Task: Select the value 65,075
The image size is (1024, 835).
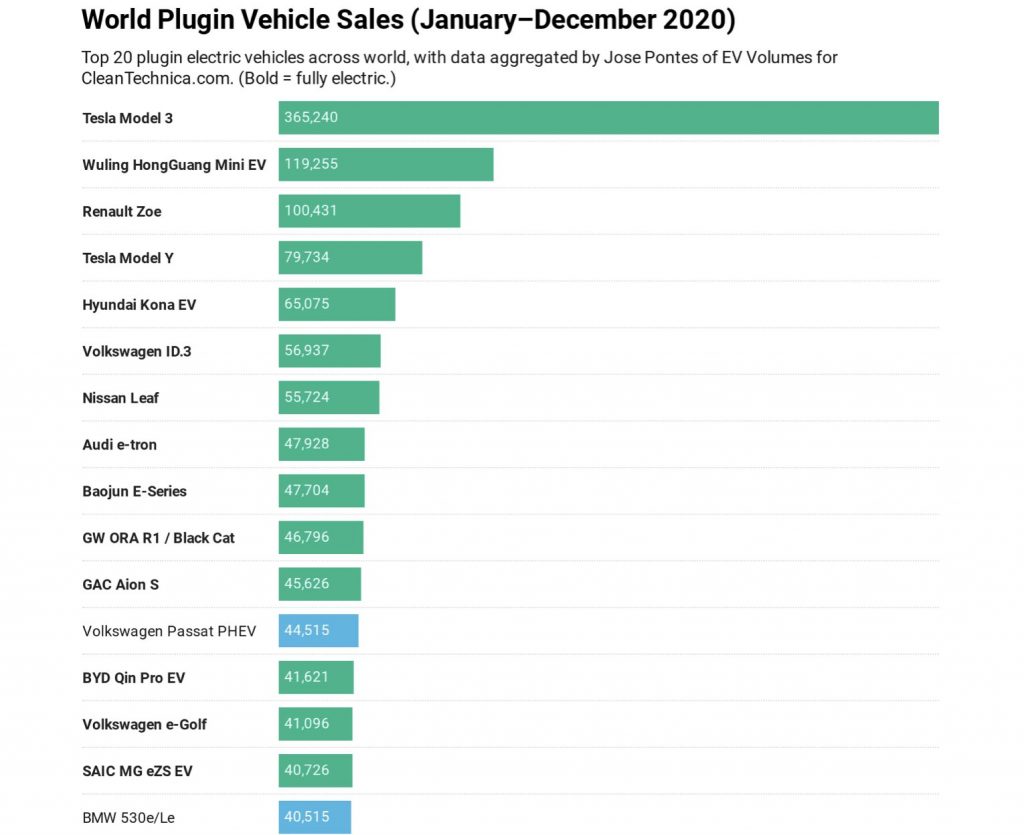Action: pyautogui.click(x=306, y=304)
